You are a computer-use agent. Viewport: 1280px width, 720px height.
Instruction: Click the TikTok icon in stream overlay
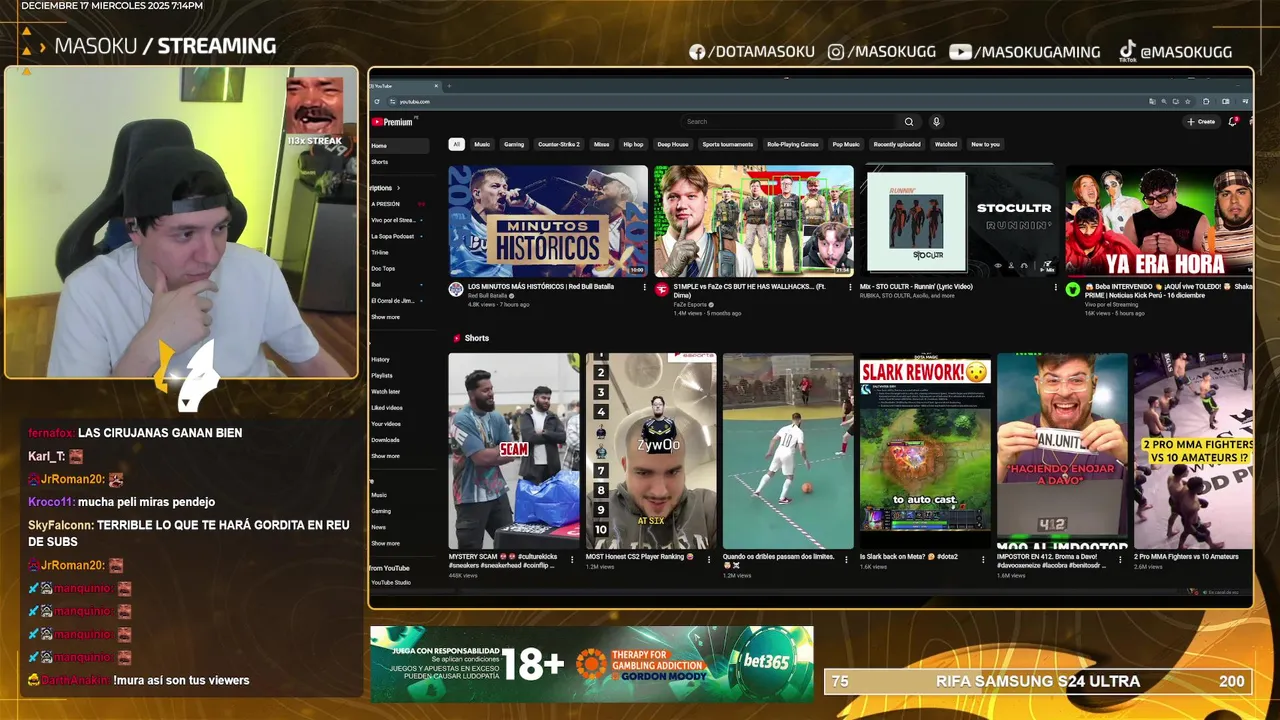[x=1127, y=51]
